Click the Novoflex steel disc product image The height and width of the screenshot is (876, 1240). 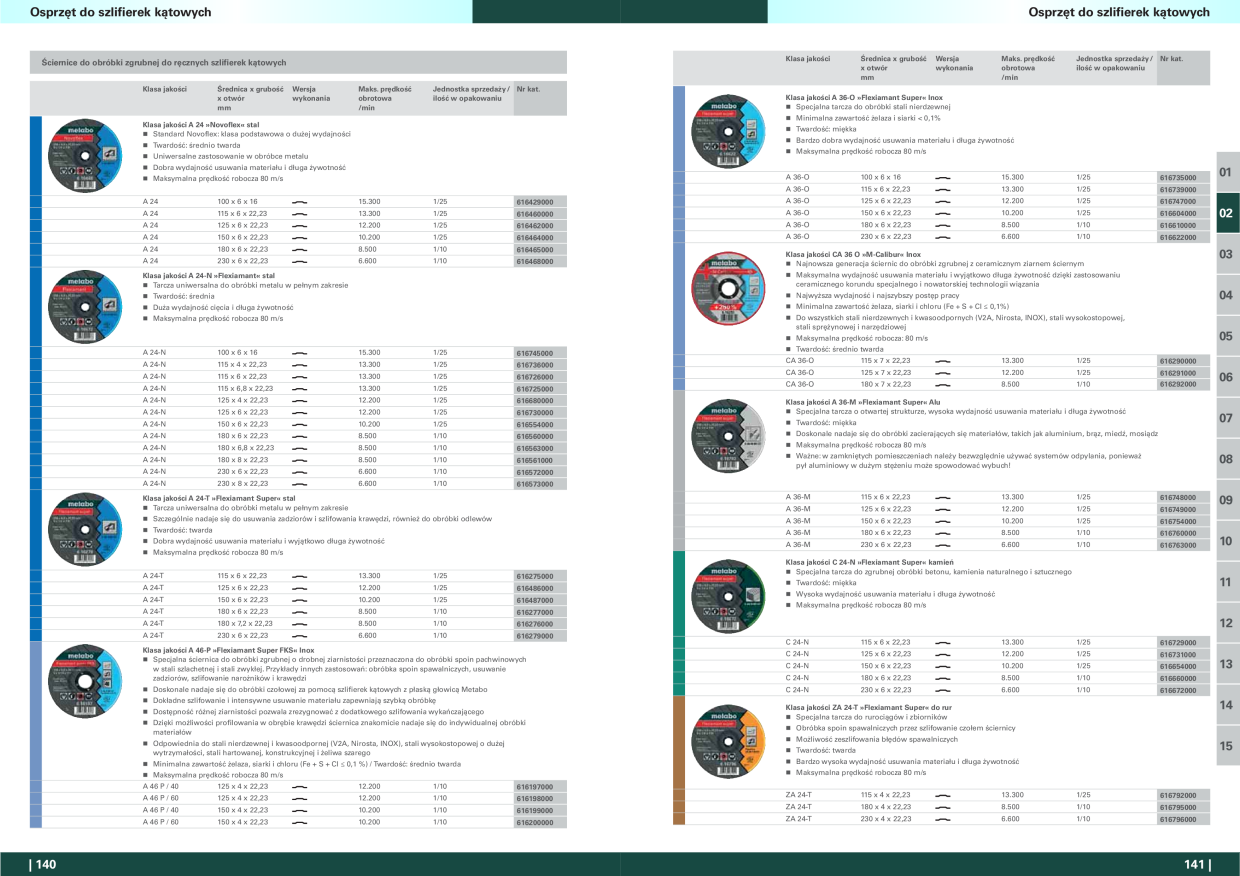[83, 155]
